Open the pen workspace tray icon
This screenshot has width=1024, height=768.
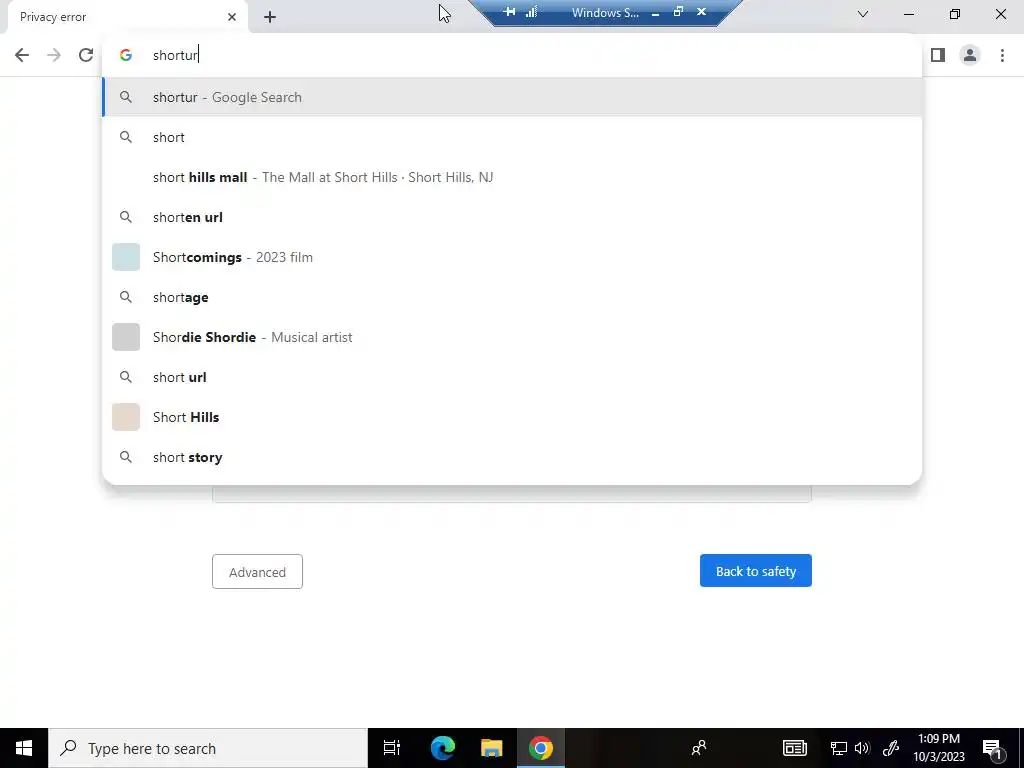point(891,748)
